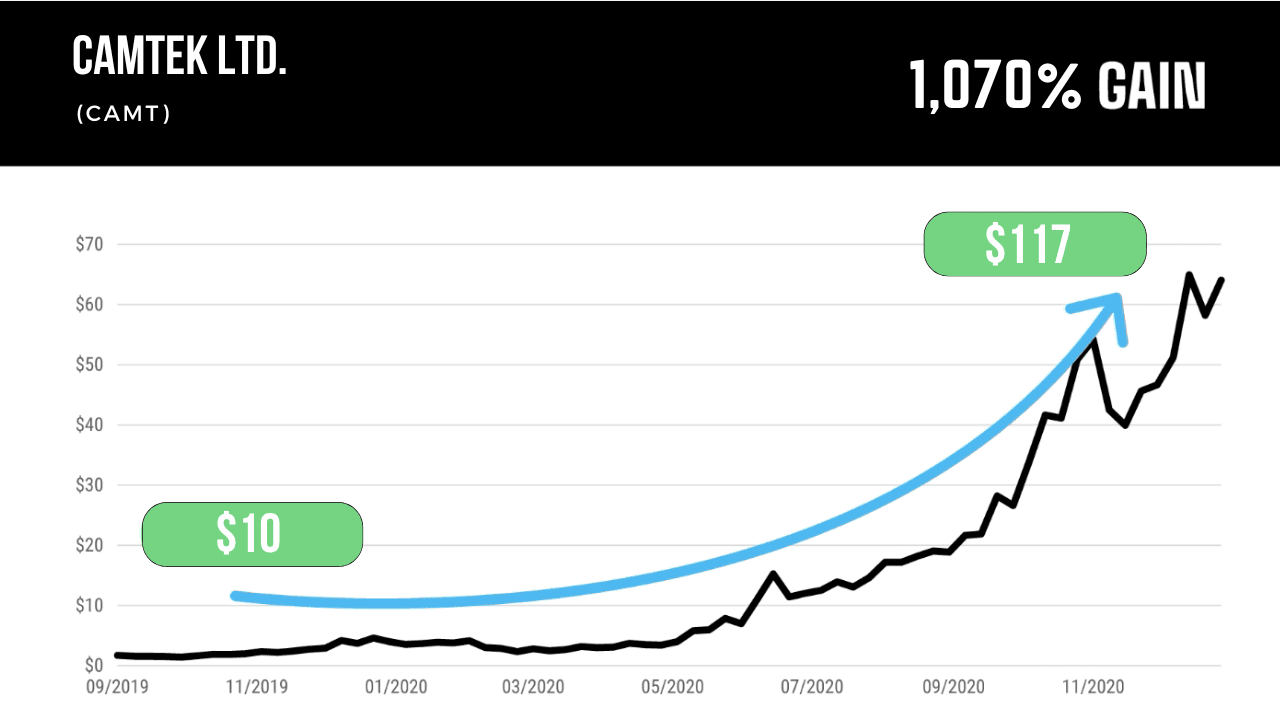Select the 09/2019 date on x-axis
Viewport: 1280px width, 720px height.
click(115, 687)
